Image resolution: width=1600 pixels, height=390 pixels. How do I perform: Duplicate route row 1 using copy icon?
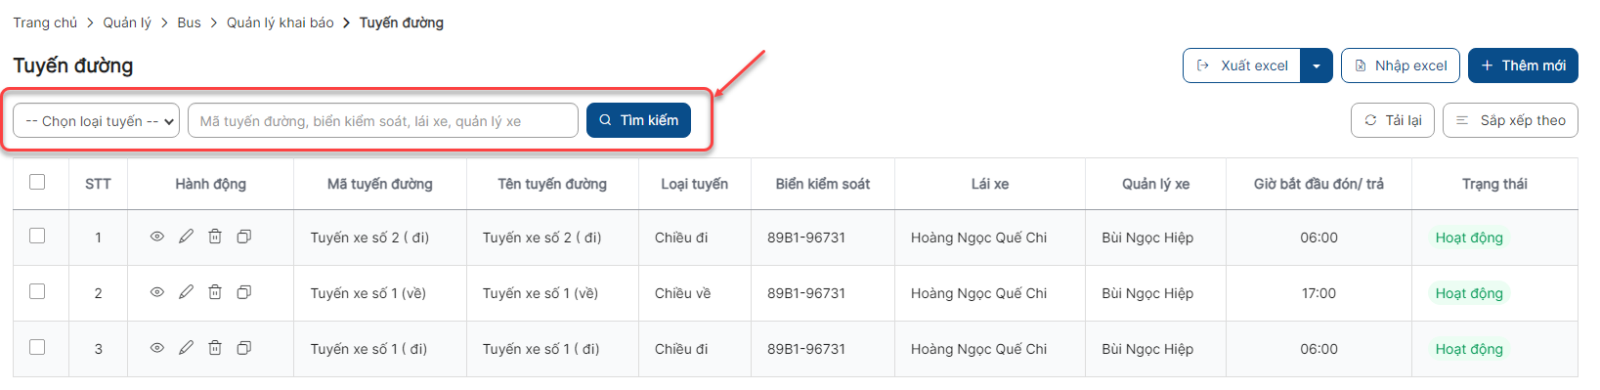coord(244,237)
